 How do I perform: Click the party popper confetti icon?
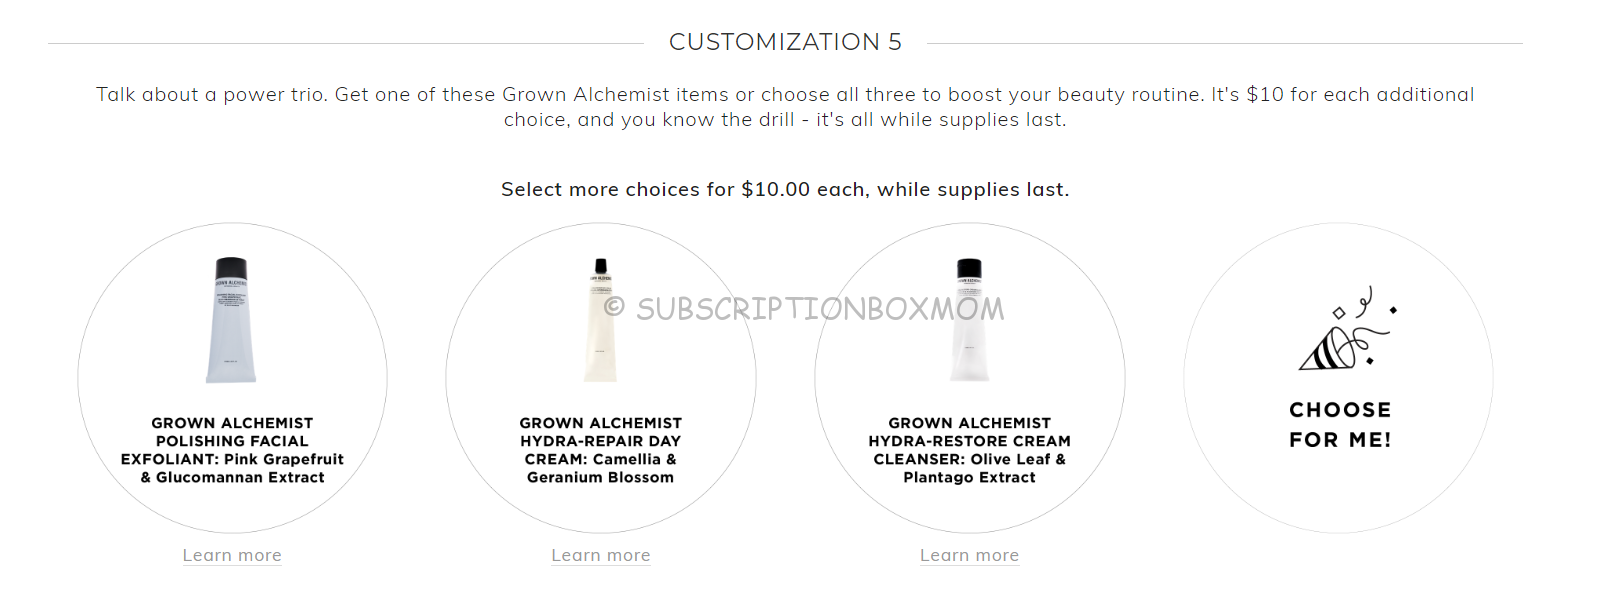point(1347,330)
